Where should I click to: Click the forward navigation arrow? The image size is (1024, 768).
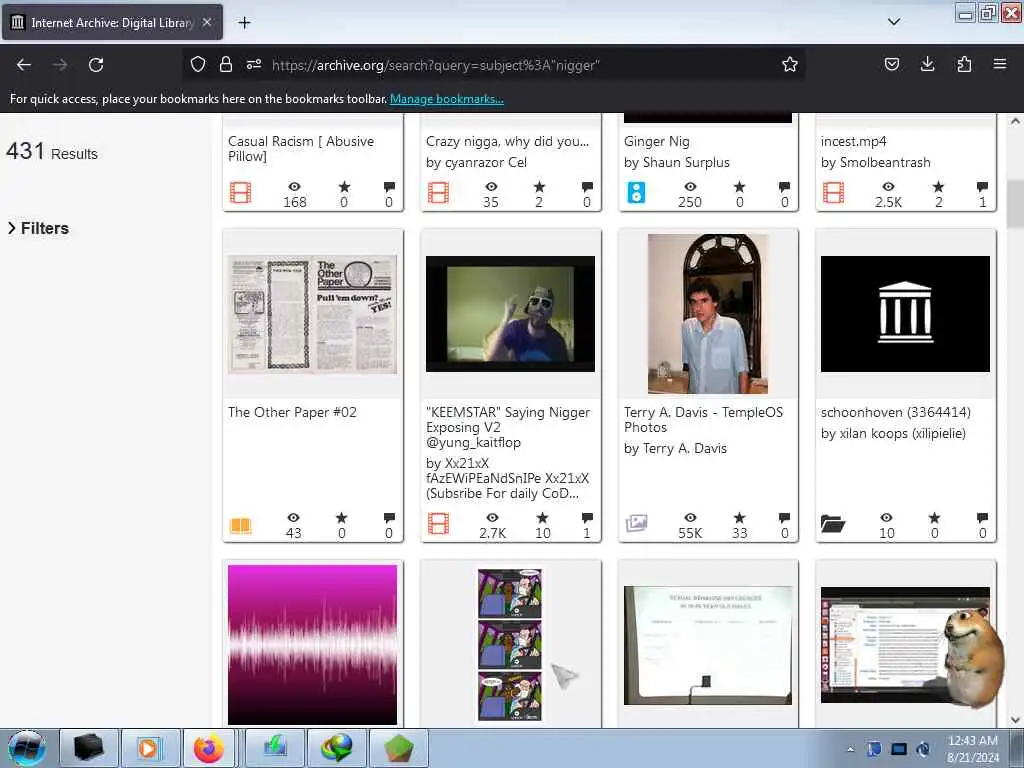coord(60,65)
